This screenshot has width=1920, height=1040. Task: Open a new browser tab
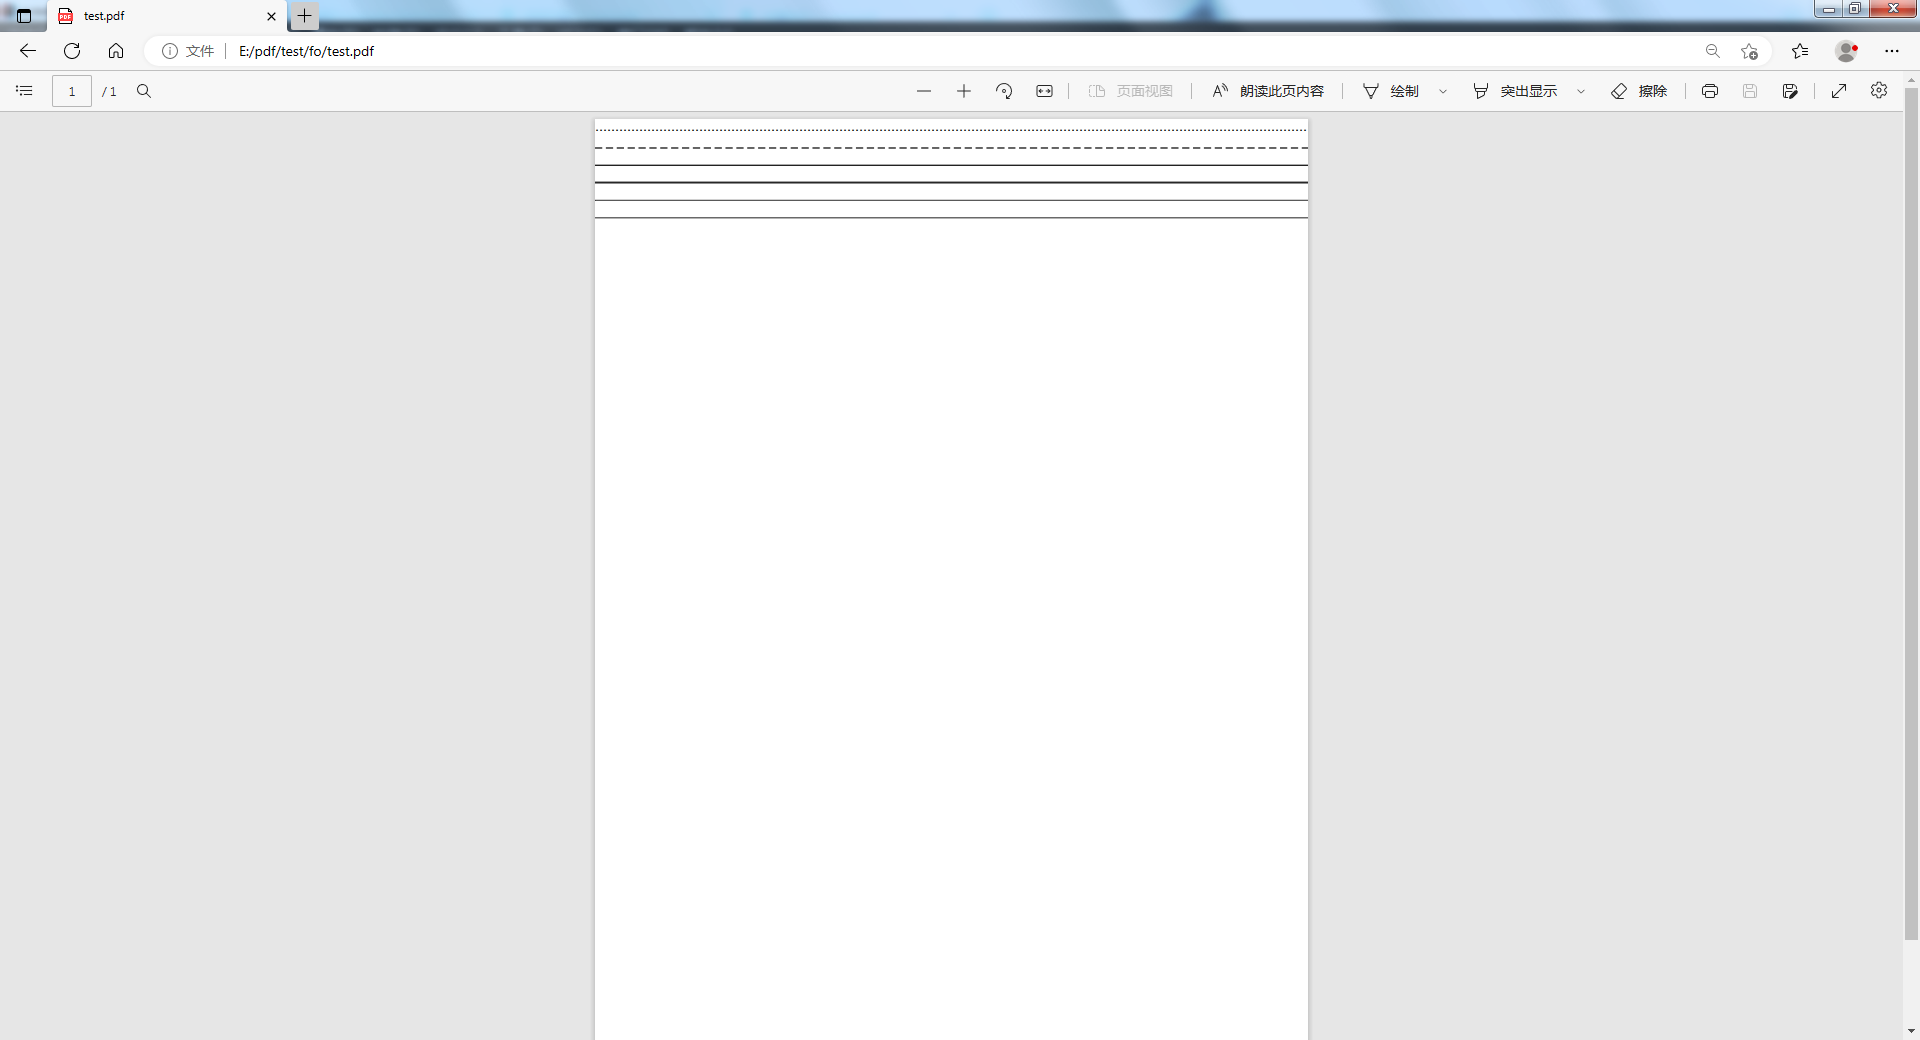tap(305, 16)
